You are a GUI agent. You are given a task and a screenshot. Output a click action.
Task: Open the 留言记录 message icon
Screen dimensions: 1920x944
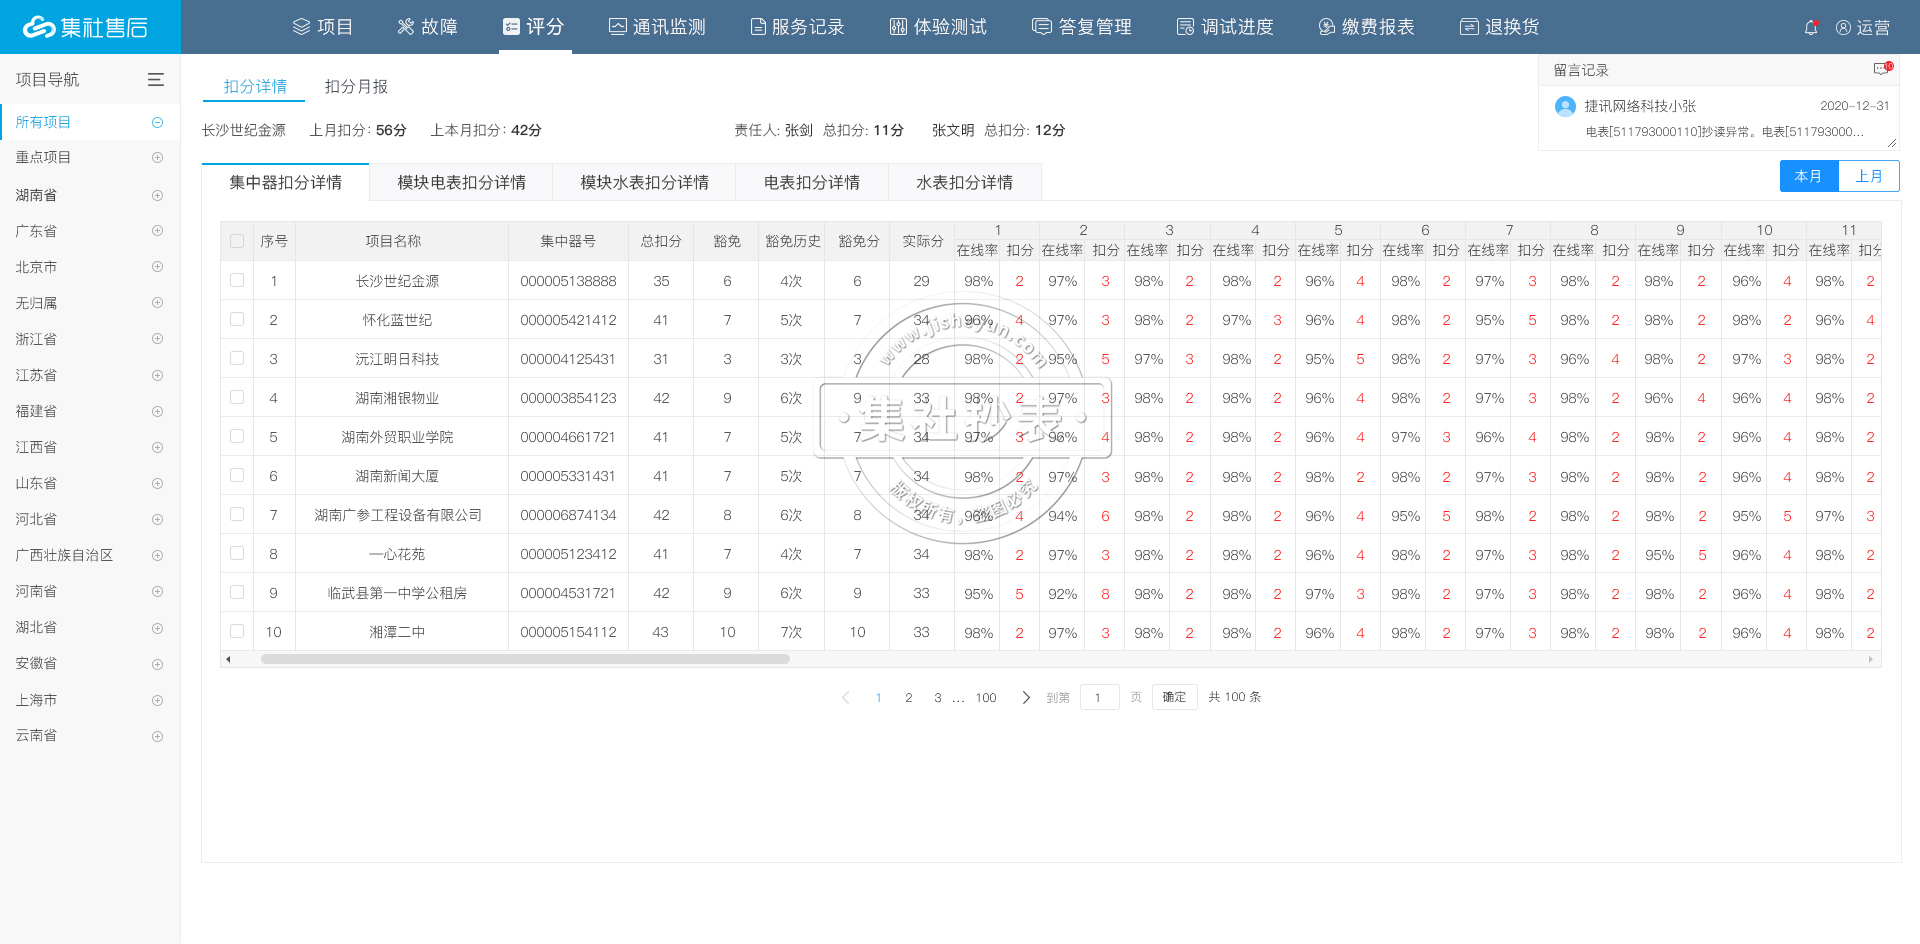(1882, 69)
